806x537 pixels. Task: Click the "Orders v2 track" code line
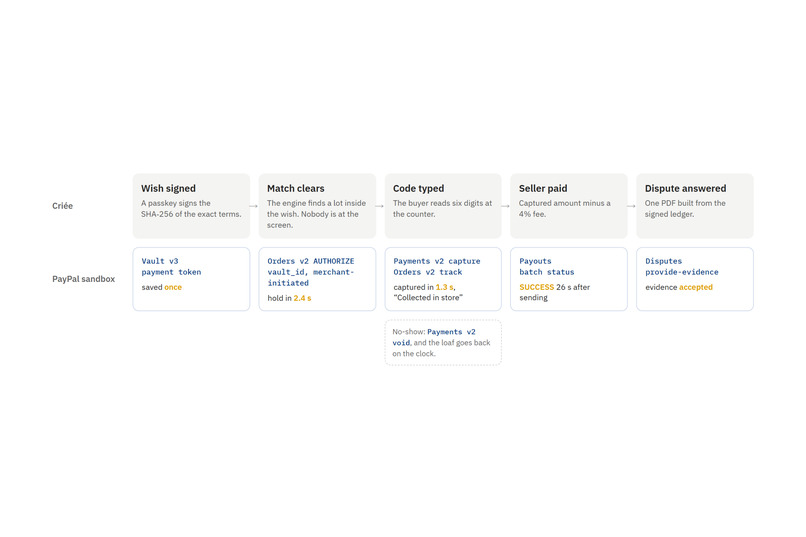point(428,272)
